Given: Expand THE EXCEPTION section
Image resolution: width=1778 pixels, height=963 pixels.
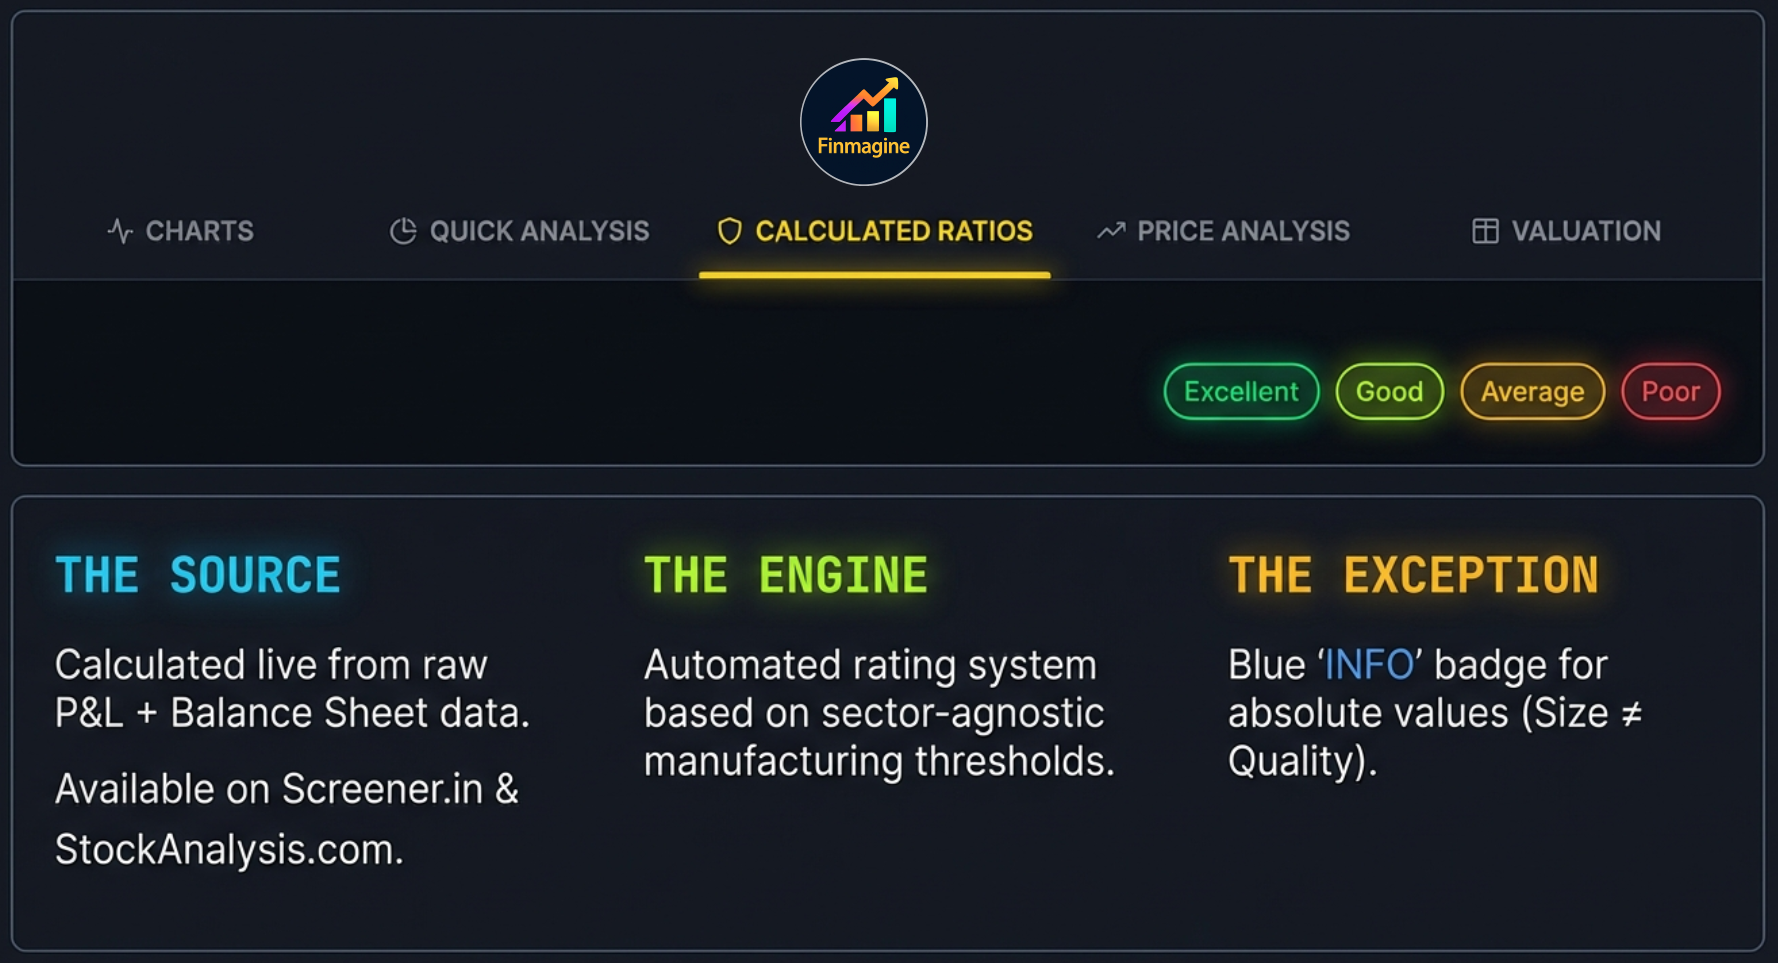Looking at the screenshot, I should tap(1414, 574).
